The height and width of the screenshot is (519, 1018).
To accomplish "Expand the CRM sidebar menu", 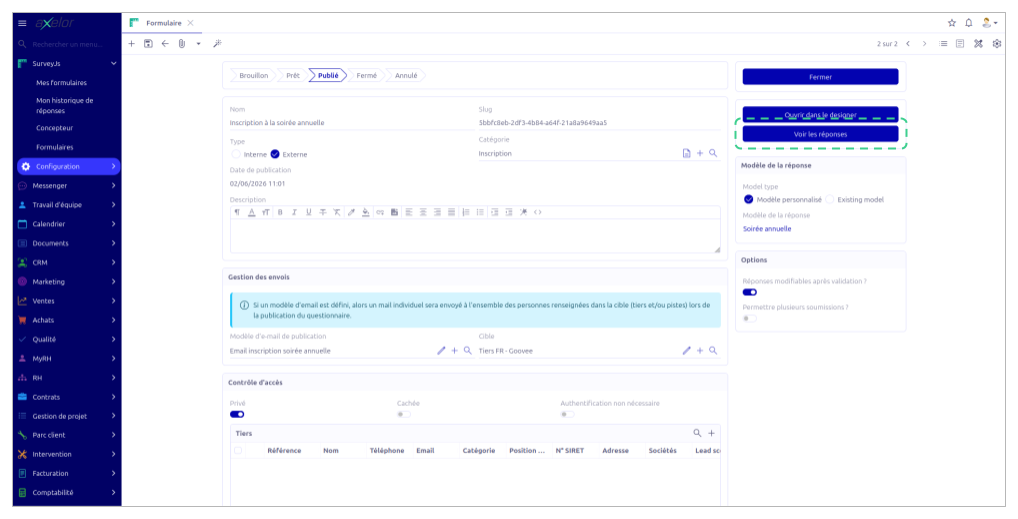I will [x=68, y=262].
